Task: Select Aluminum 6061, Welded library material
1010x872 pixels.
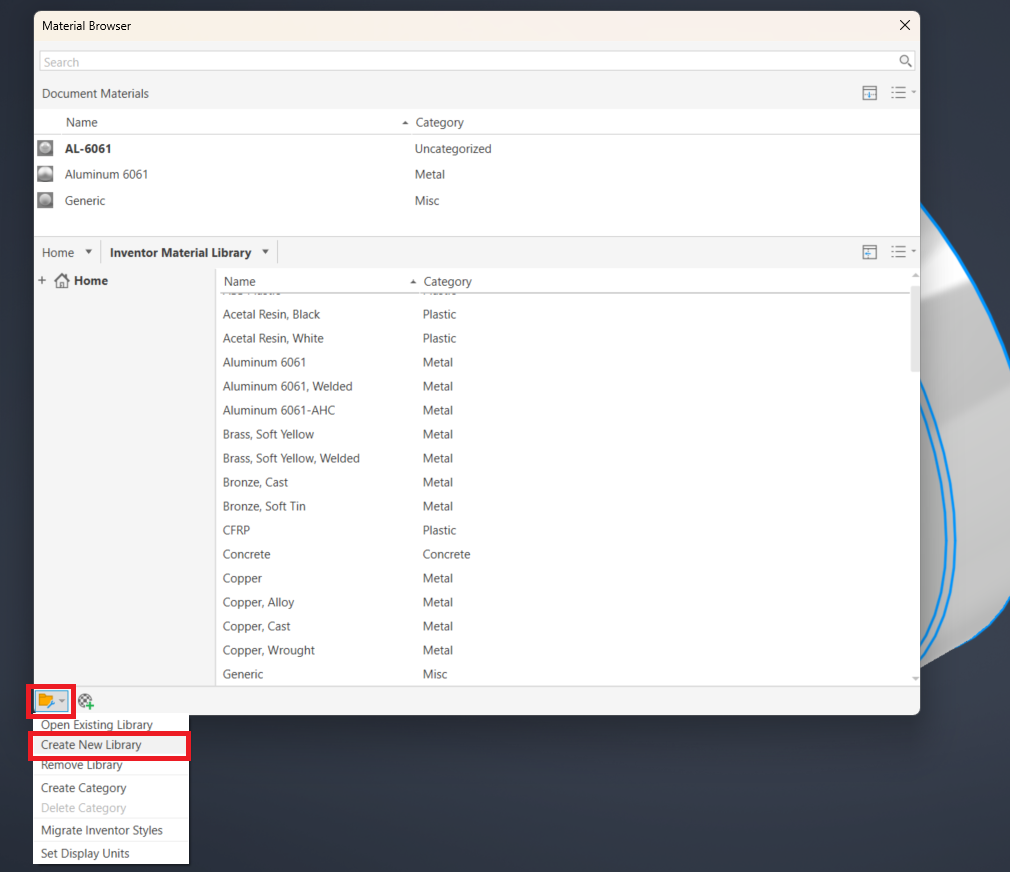Action: [x=287, y=386]
